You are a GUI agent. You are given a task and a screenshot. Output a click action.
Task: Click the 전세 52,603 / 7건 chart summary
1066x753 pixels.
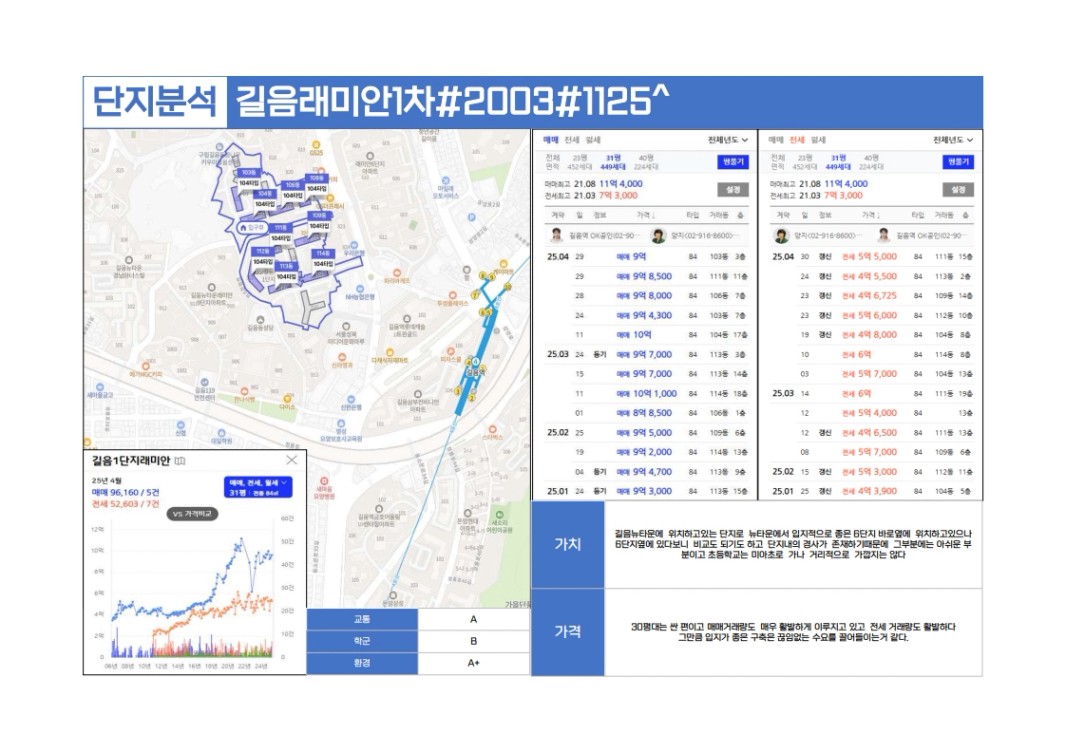[x=126, y=504]
